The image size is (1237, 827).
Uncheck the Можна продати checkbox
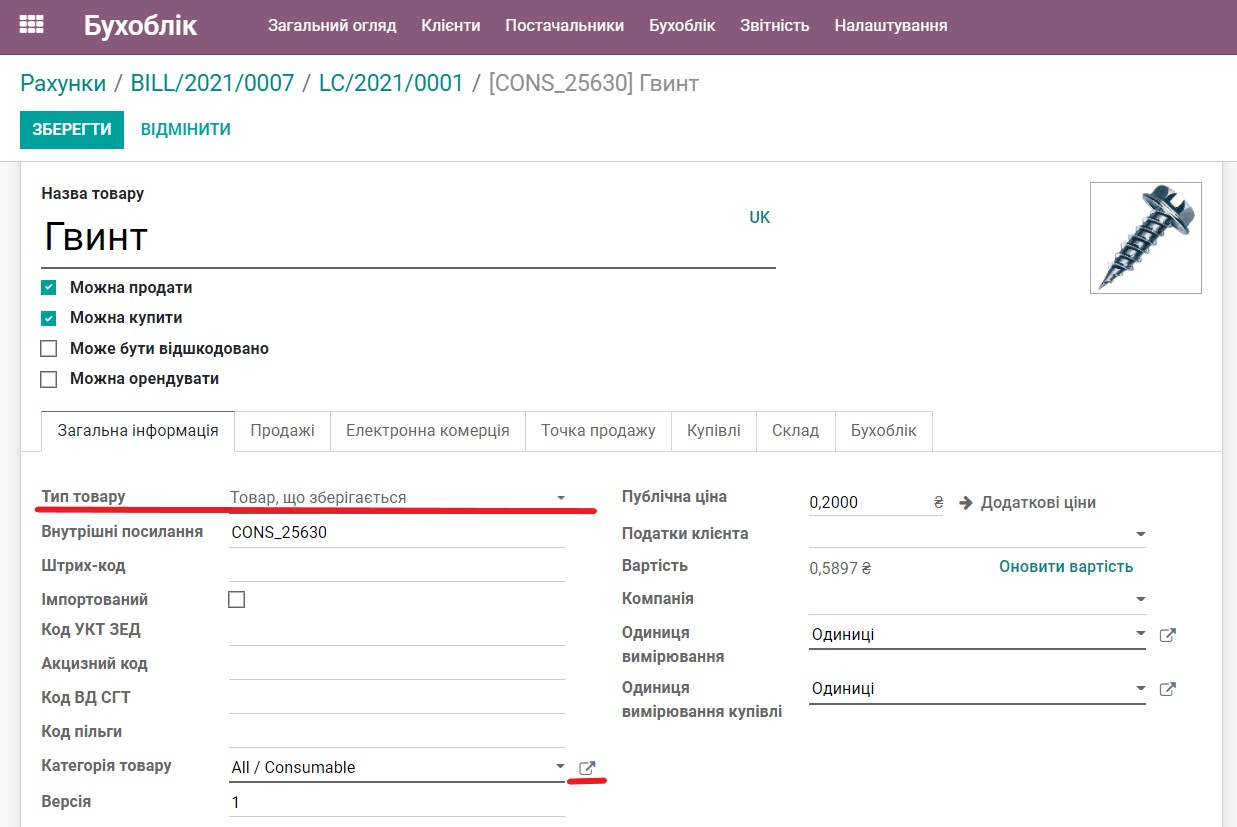click(48, 287)
